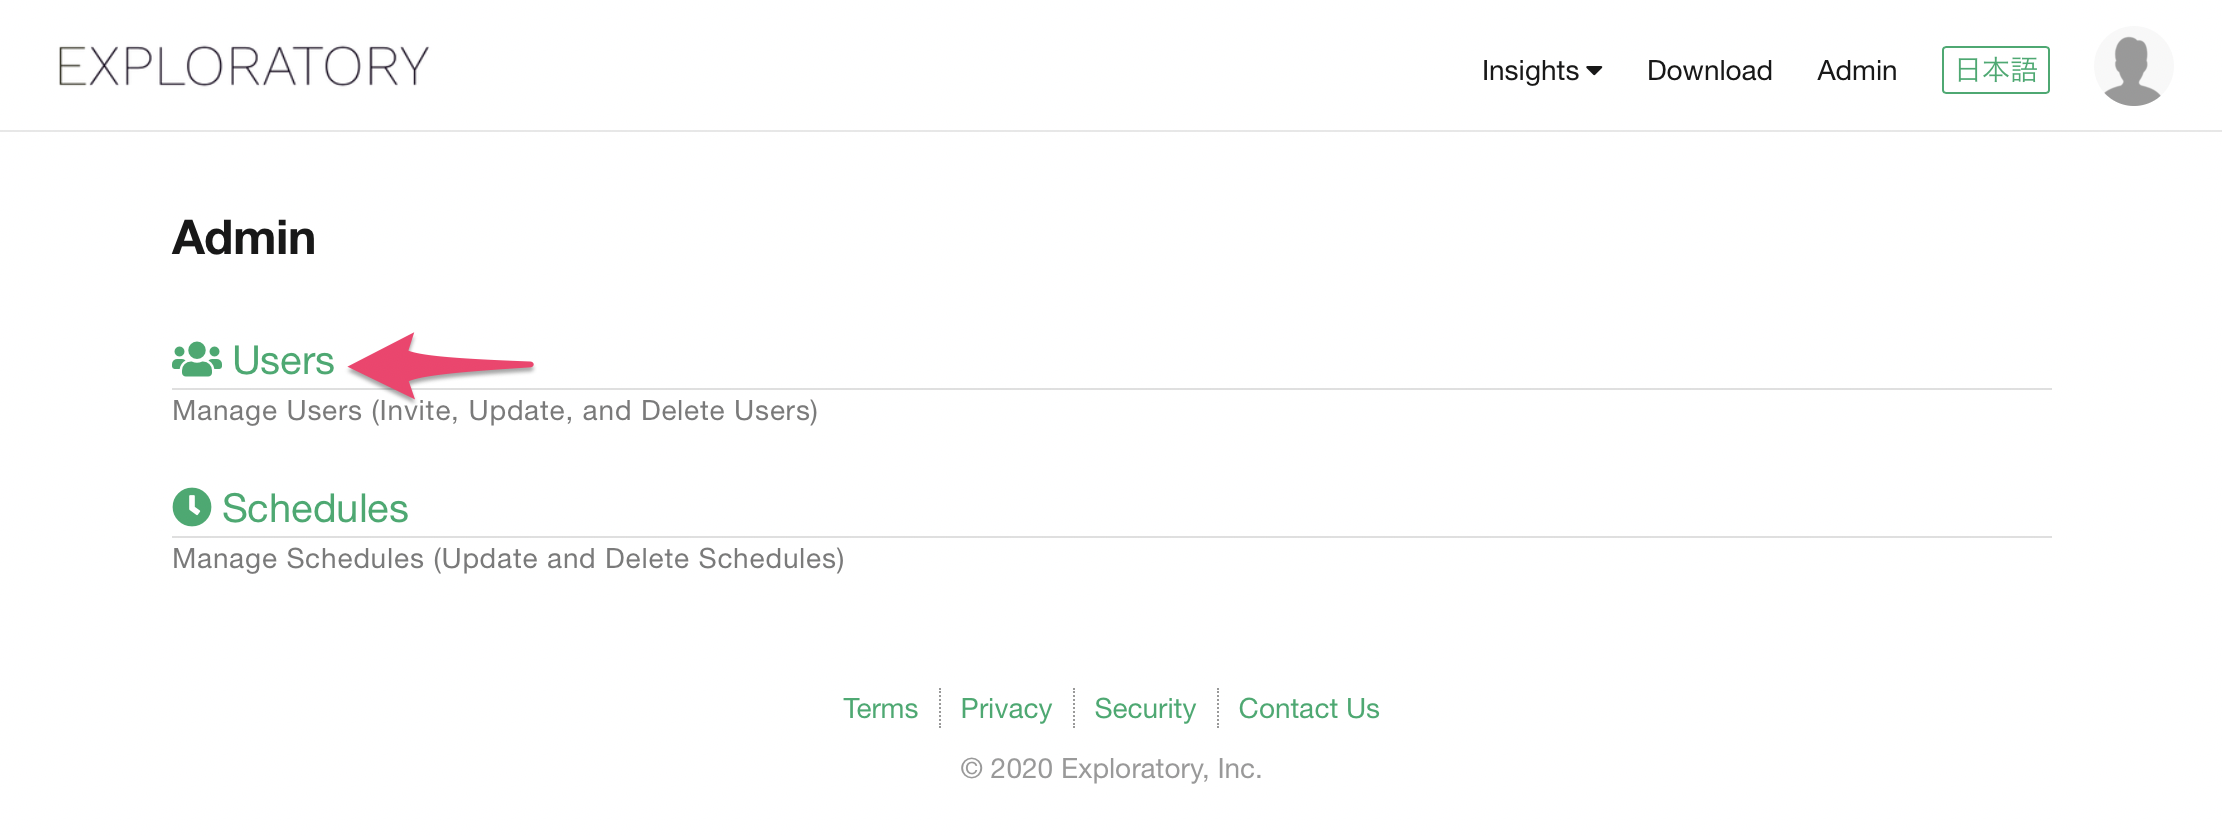Open the Privacy footer link
The width and height of the screenshot is (2222, 836).
1006,708
